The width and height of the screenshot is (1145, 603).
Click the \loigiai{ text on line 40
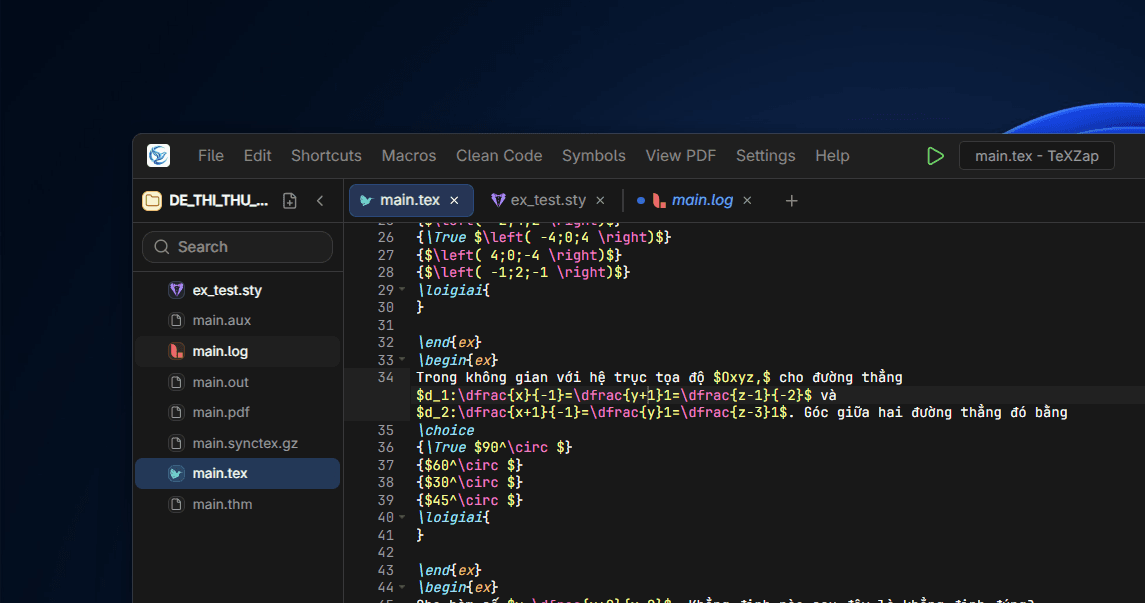[x=453, y=518]
